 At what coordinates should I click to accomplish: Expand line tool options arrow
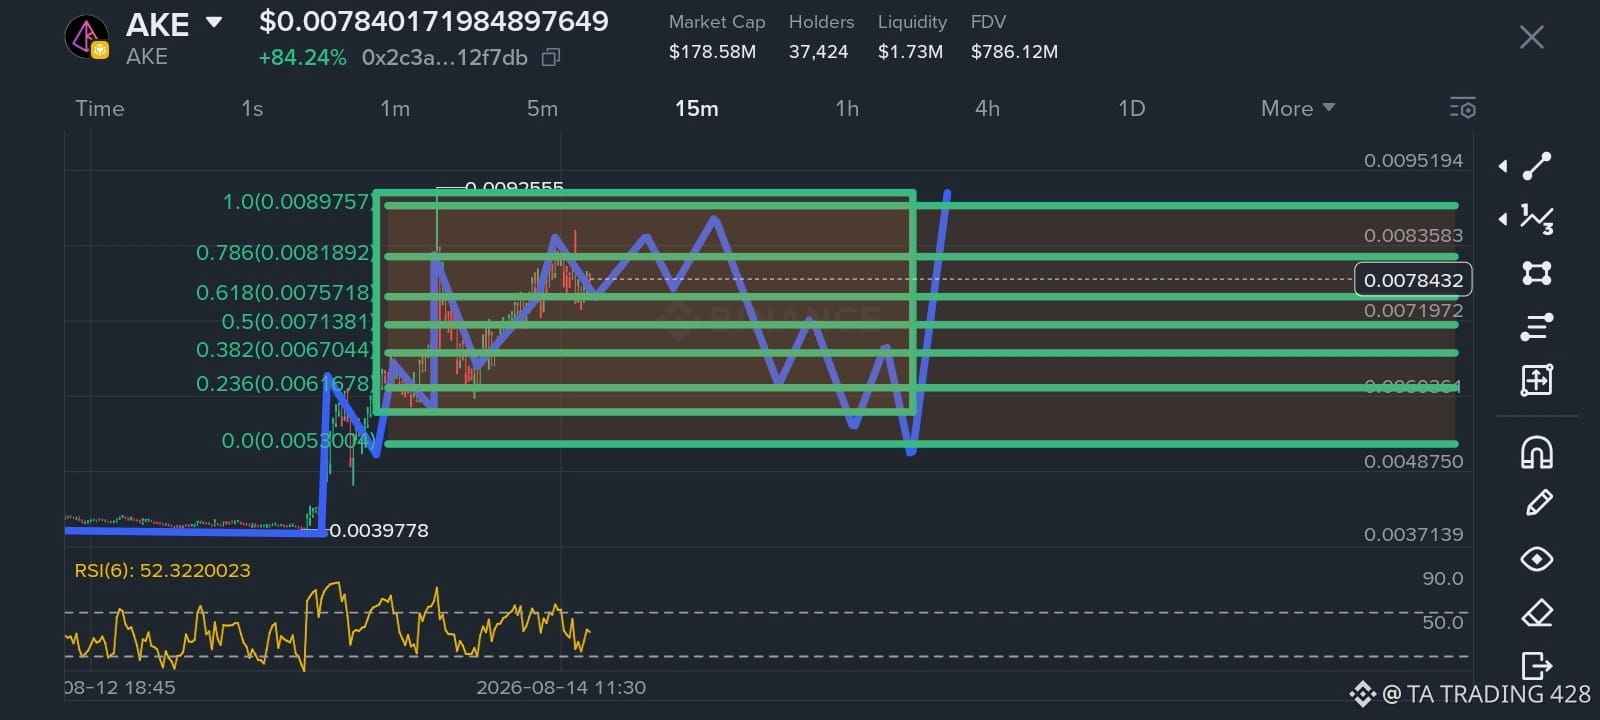pyautogui.click(x=1503, y=167)
